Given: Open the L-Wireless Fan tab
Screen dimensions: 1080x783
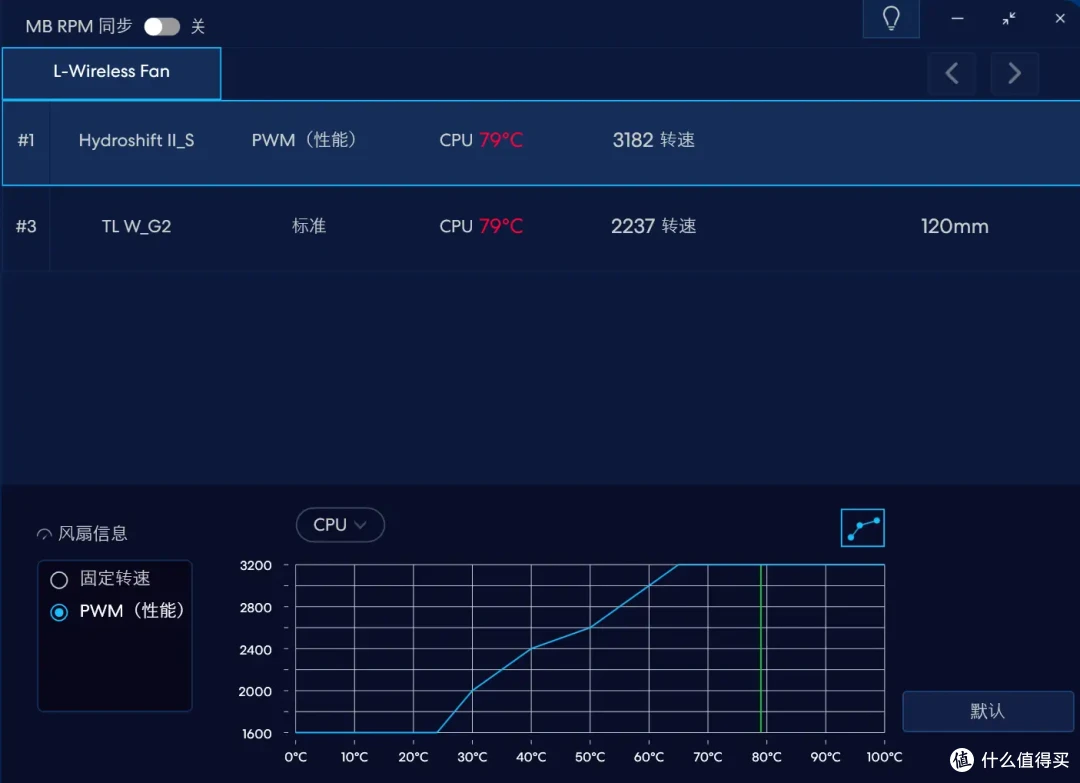Looking at the screenshot, I should 112,73.
